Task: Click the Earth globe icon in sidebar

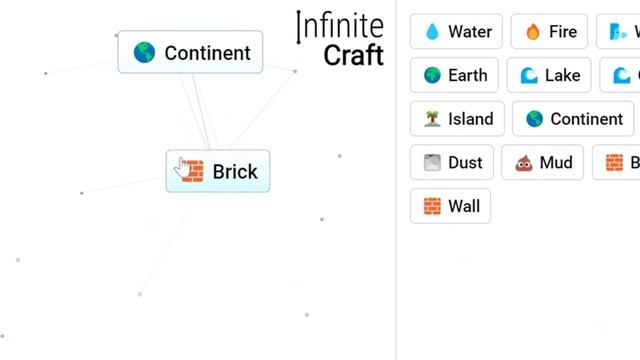Action: coord(432,75)
